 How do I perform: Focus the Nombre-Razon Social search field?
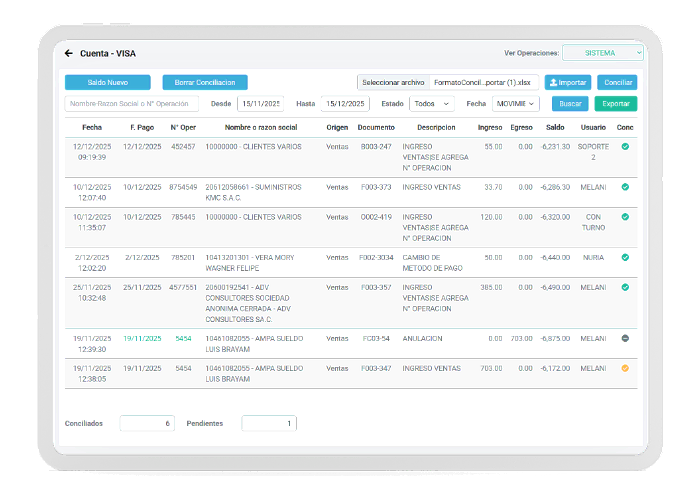(132, 104)
